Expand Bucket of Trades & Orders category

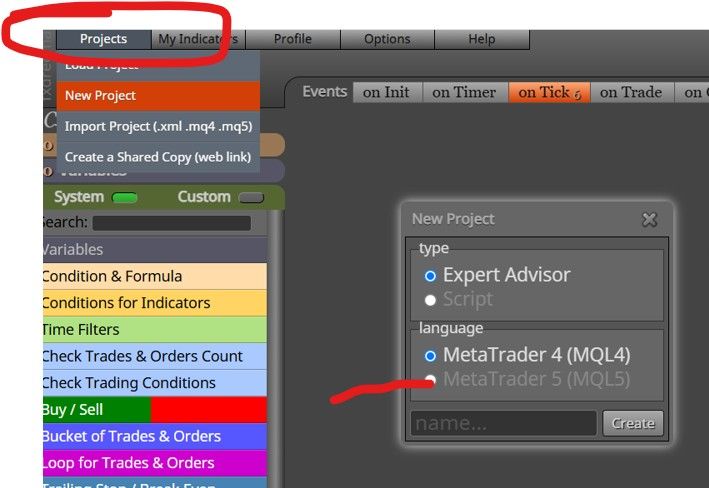(x=155, y=436)
